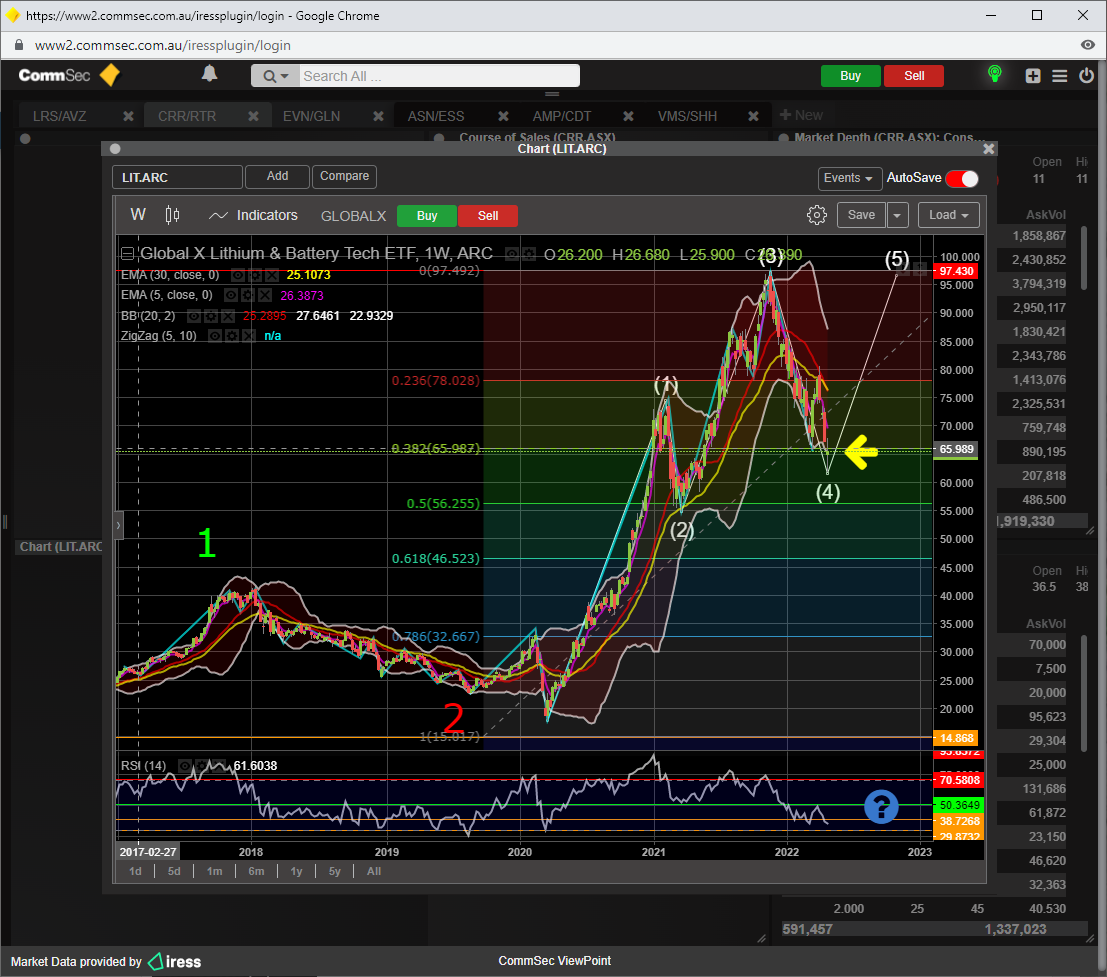Open the arrow dropdown next to Save
1107x977 pixels.
point(897,215)
